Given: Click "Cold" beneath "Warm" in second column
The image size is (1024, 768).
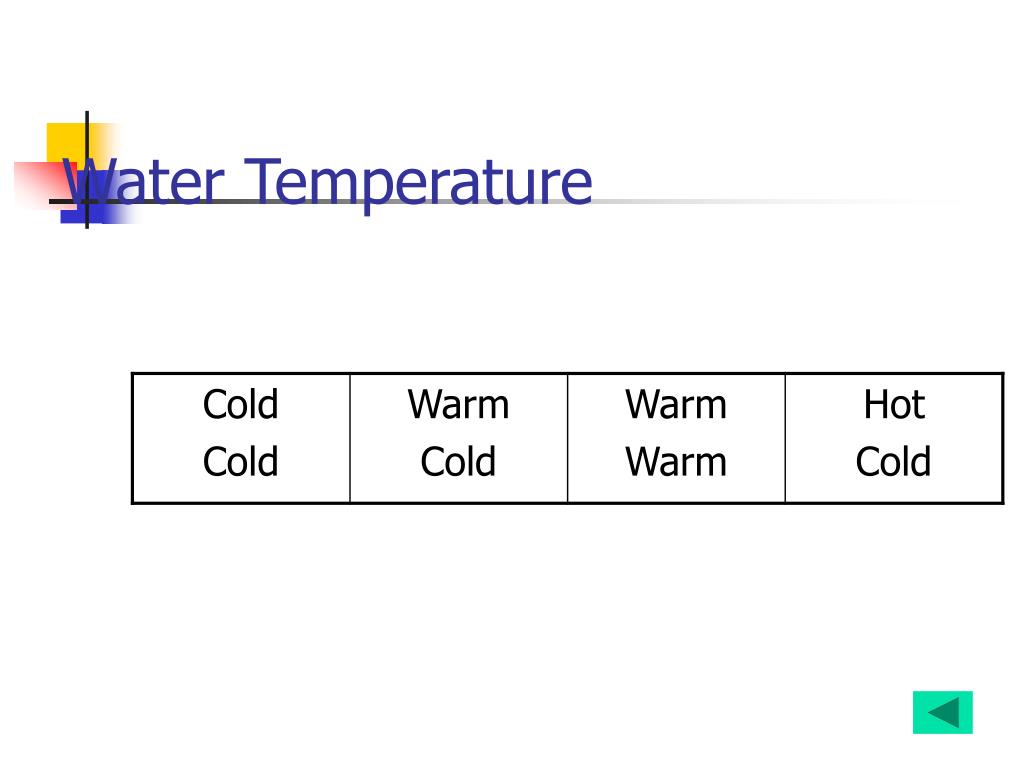Looking at the screenshot, I should coord(458,462).
